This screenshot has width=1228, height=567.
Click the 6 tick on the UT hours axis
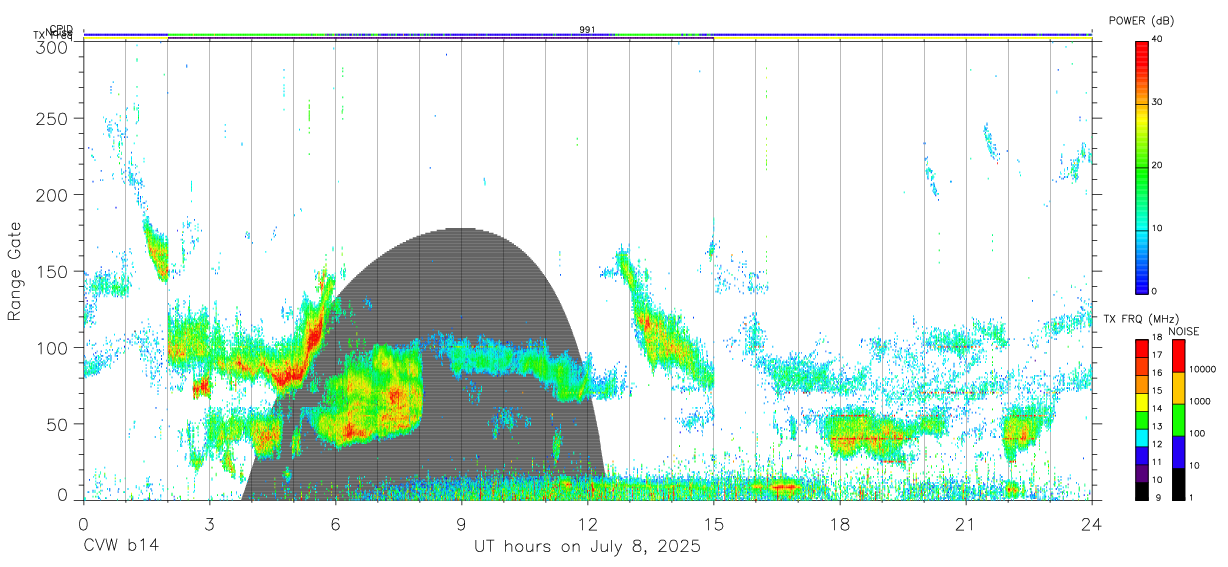pyautogui.click(x=335, y=523)
